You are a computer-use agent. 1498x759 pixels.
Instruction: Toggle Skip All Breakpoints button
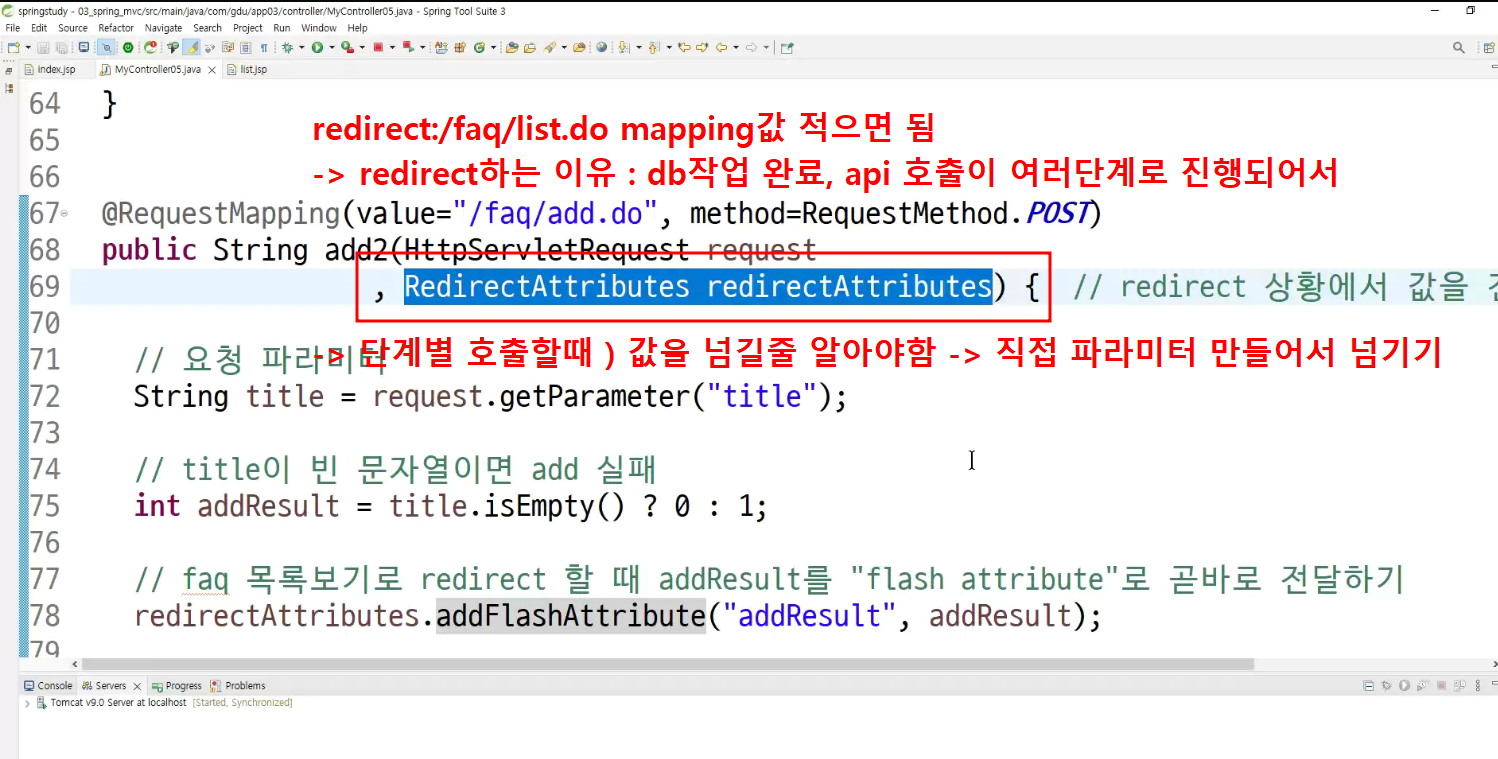tap(106, 47)
